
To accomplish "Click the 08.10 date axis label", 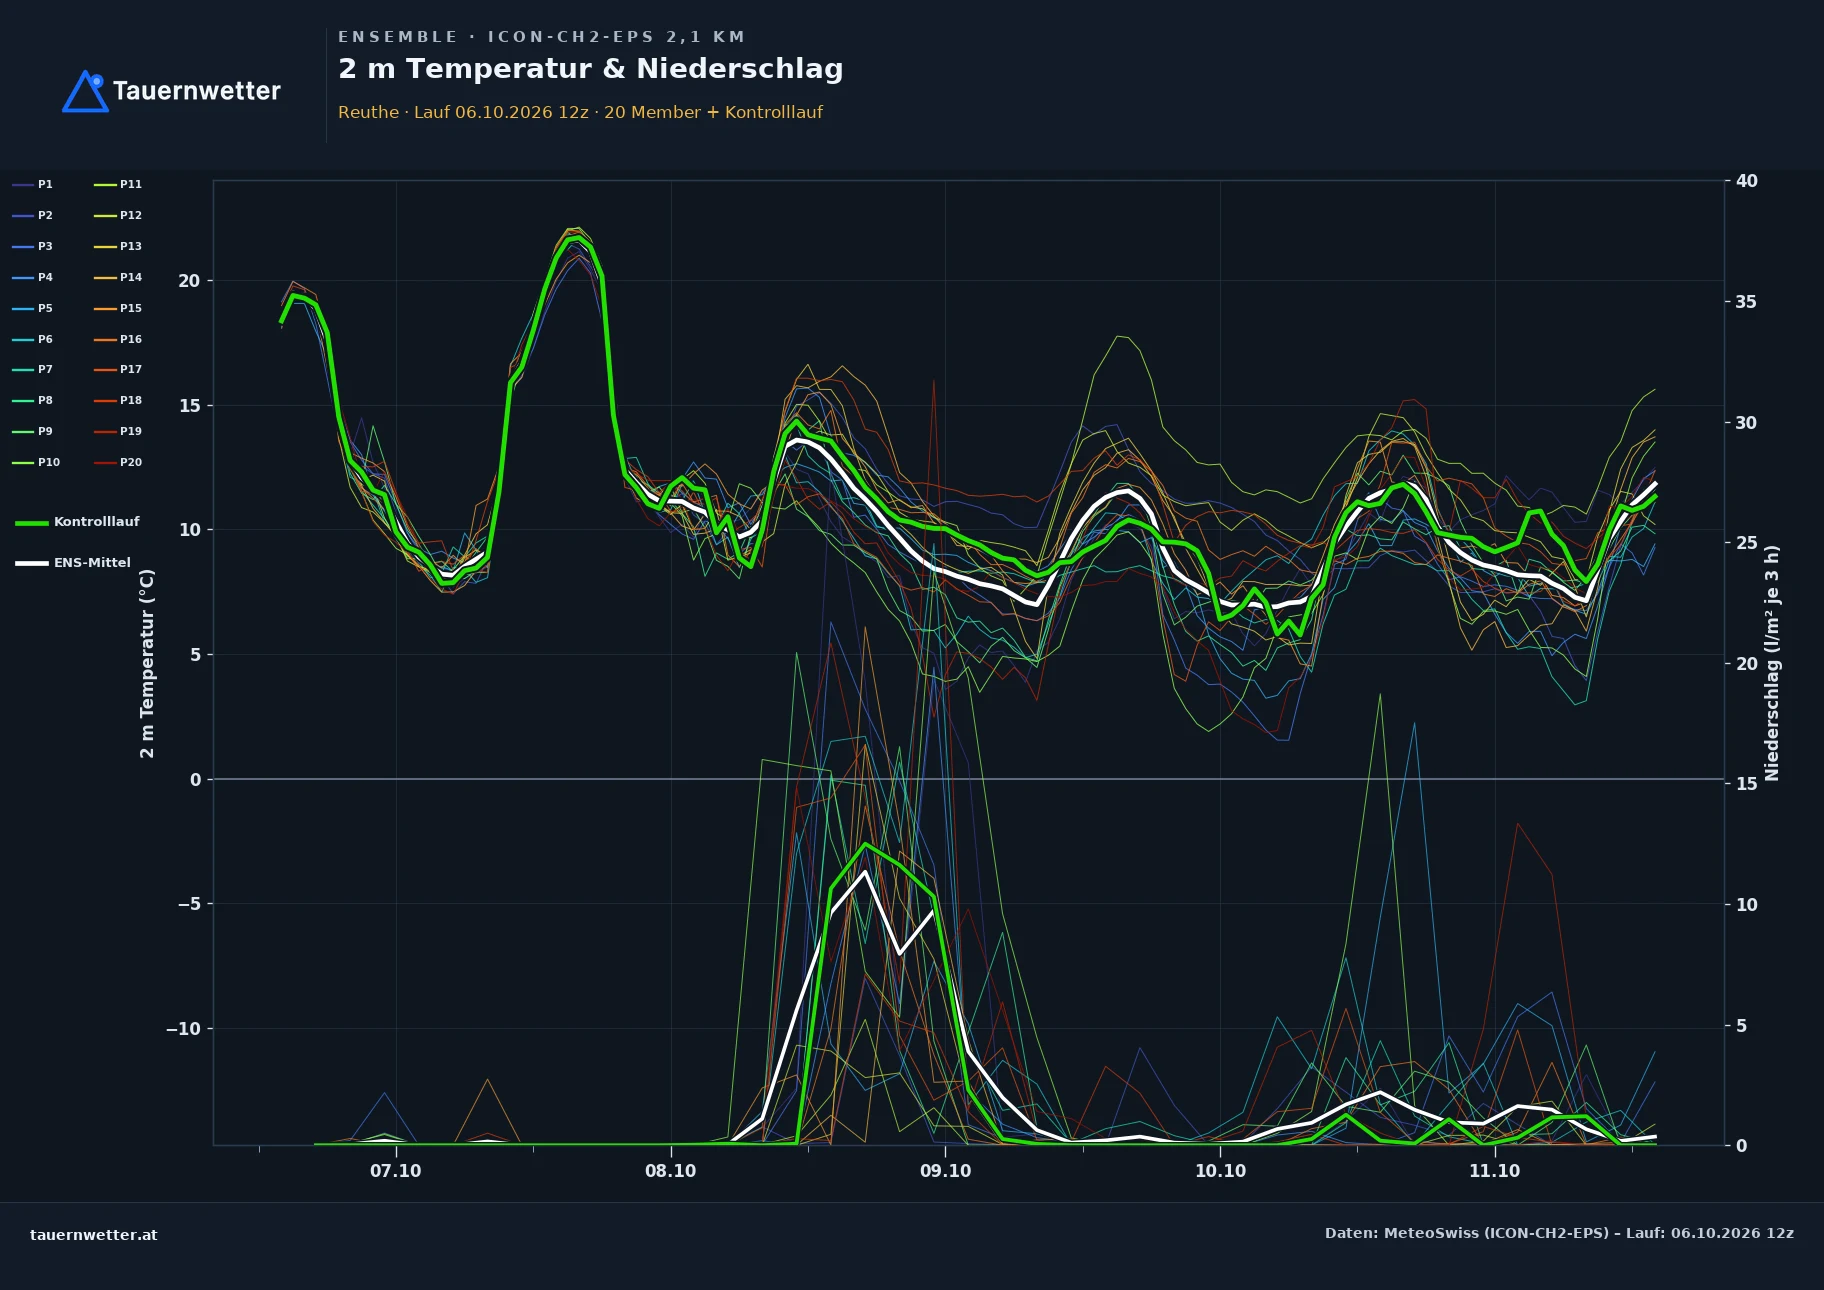I will [x=671, y=1171].
